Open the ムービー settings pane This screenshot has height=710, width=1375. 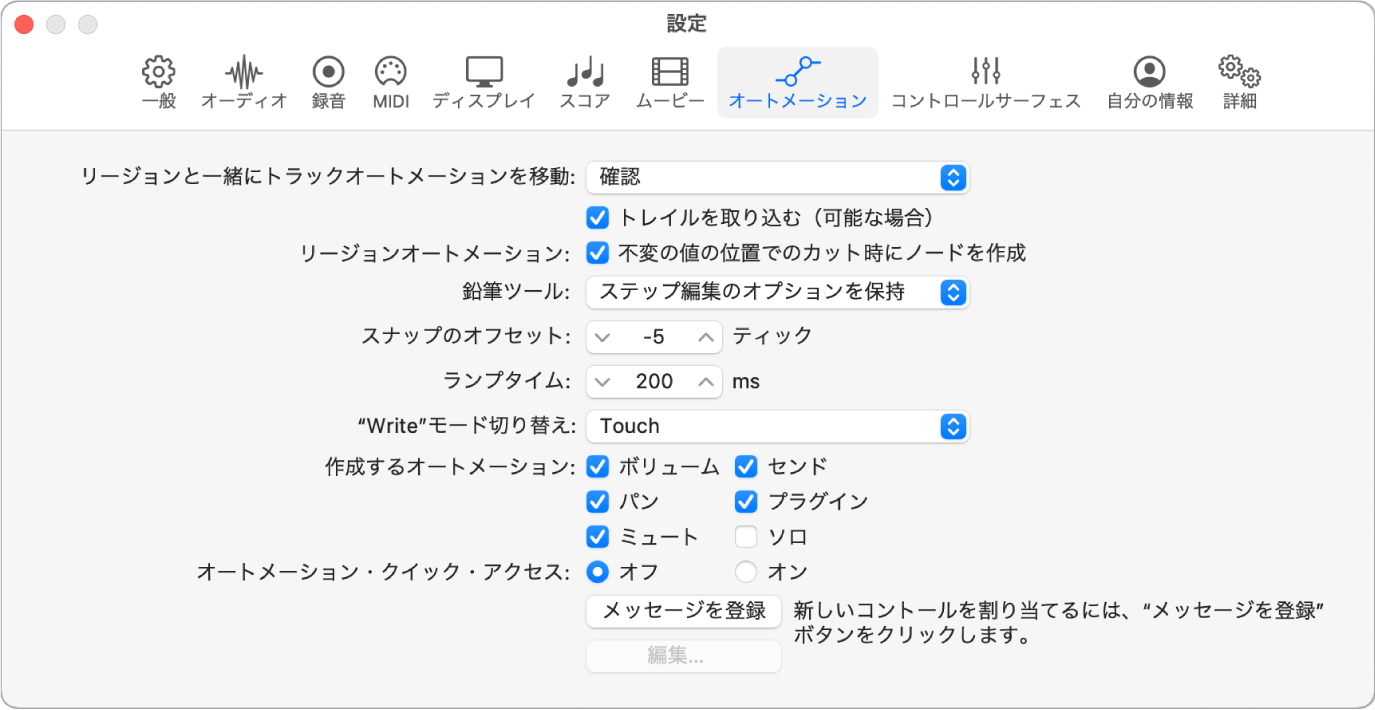[x=668, y=80]
